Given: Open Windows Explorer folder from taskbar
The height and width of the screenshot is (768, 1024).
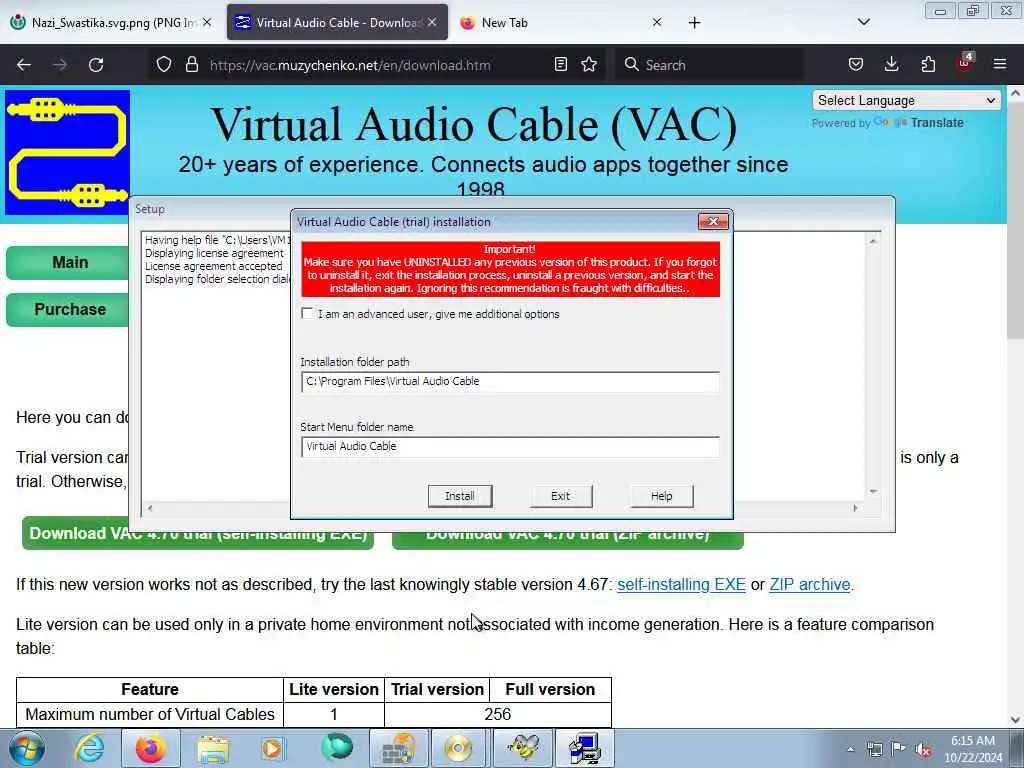Looking at the screenshot, I should tap(213, 748).
